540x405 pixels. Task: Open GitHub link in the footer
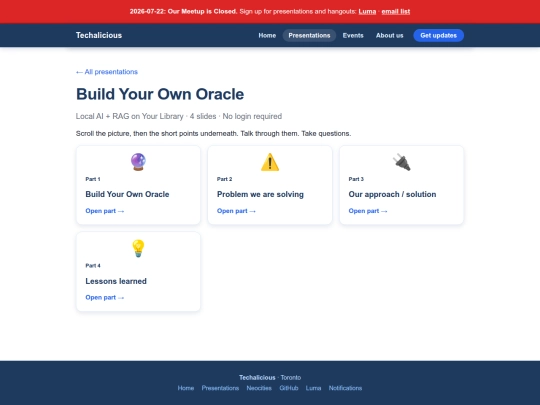point(289,388)
